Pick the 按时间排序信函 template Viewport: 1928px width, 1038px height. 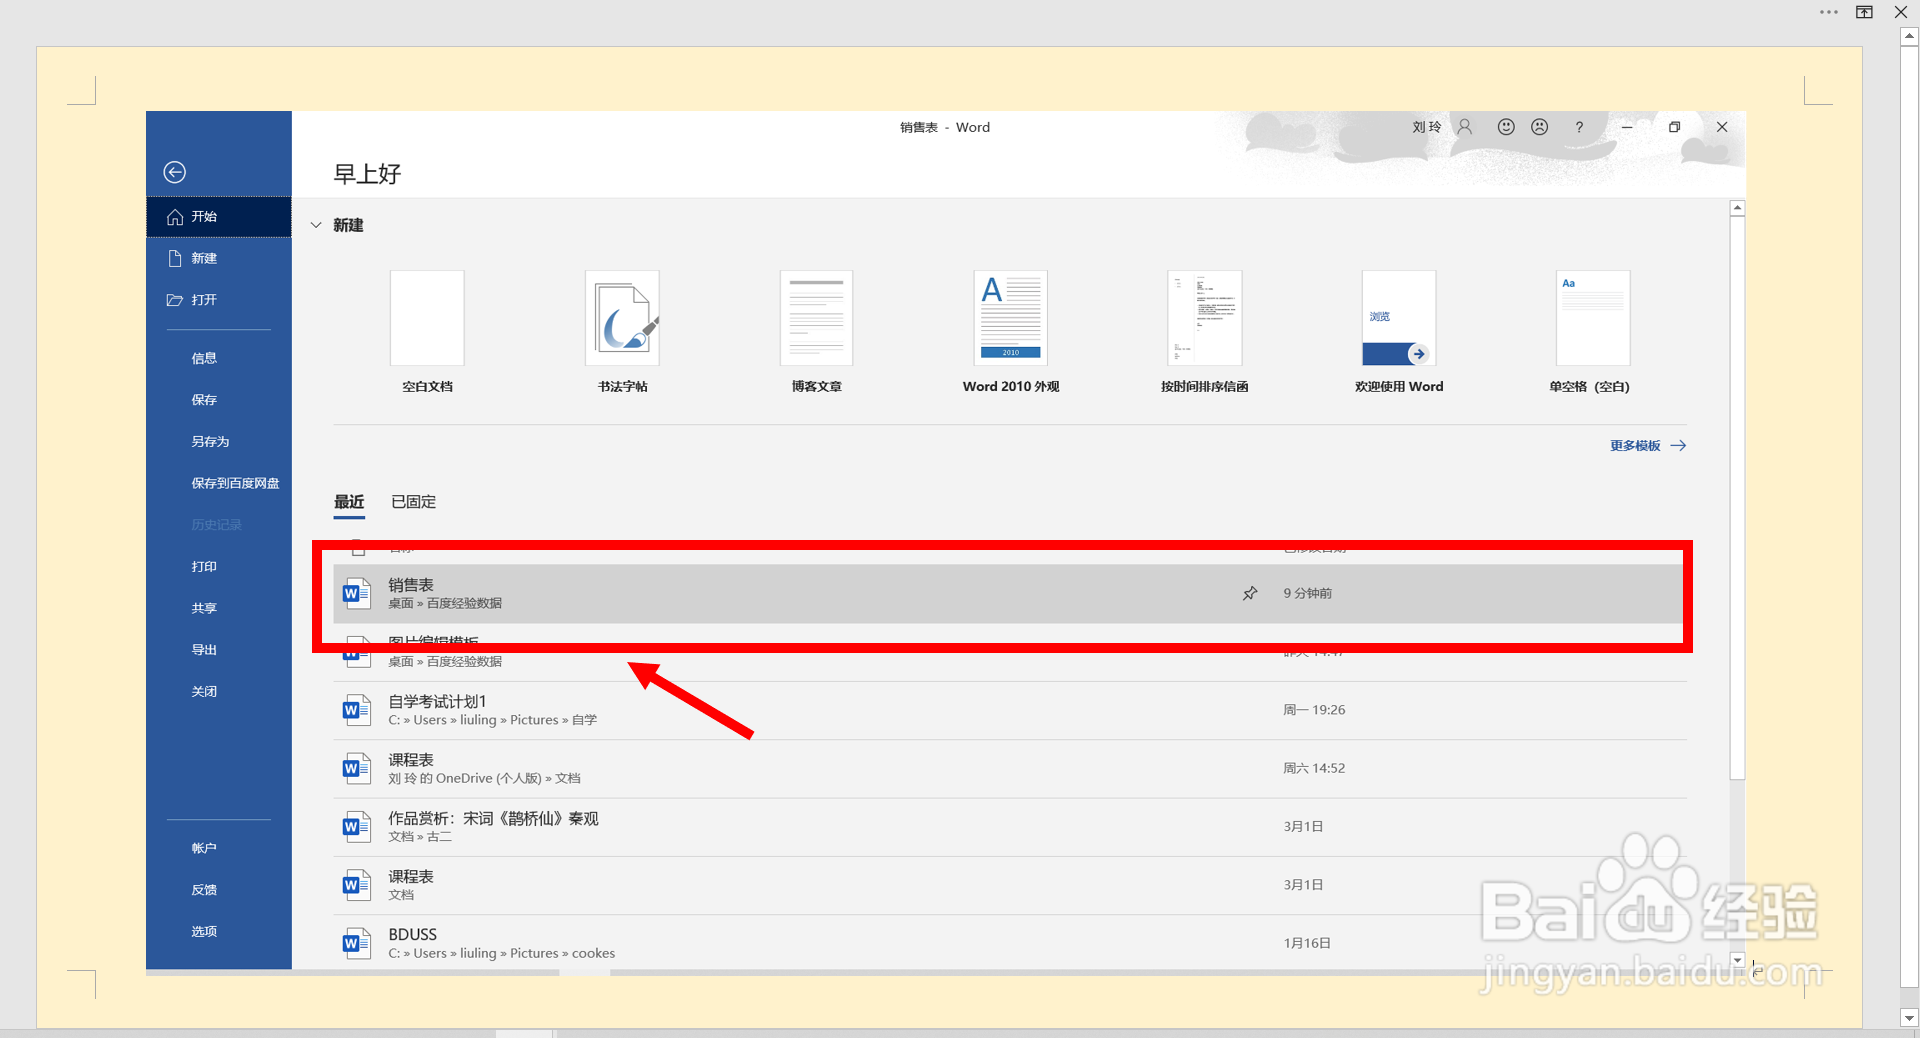(x=1205, y=318)
